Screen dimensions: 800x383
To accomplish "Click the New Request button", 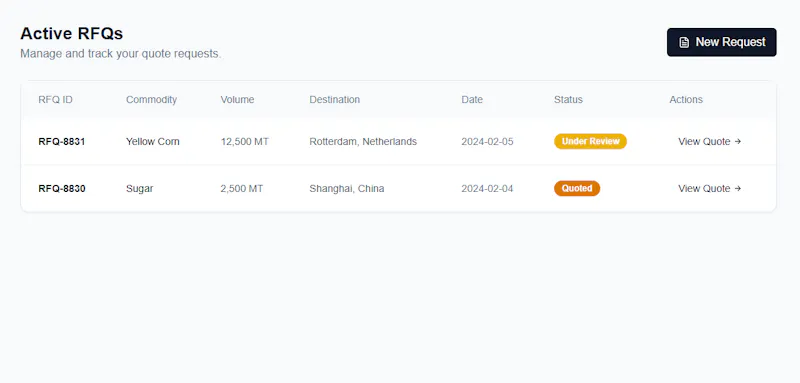I will pos(721,42).
